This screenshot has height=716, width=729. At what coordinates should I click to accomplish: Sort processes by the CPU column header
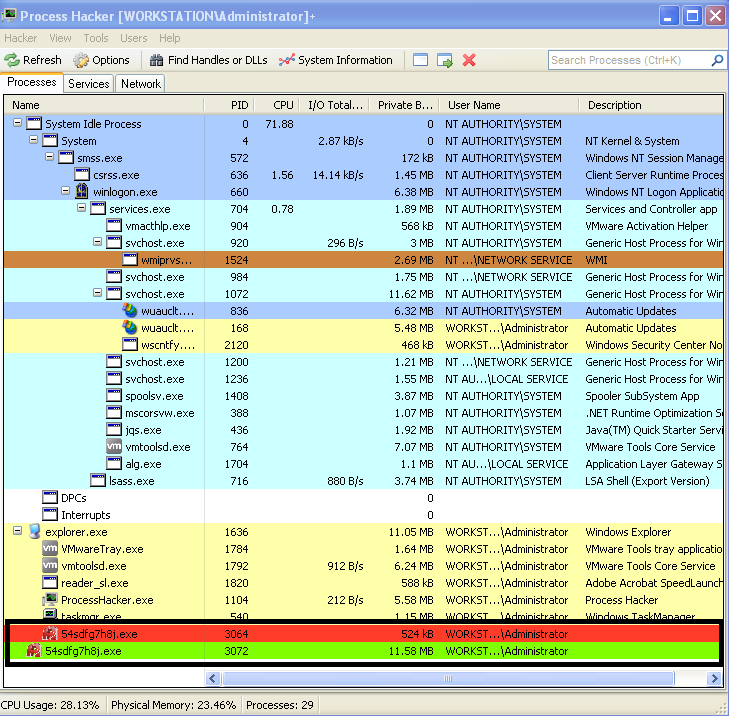point(283,105)
